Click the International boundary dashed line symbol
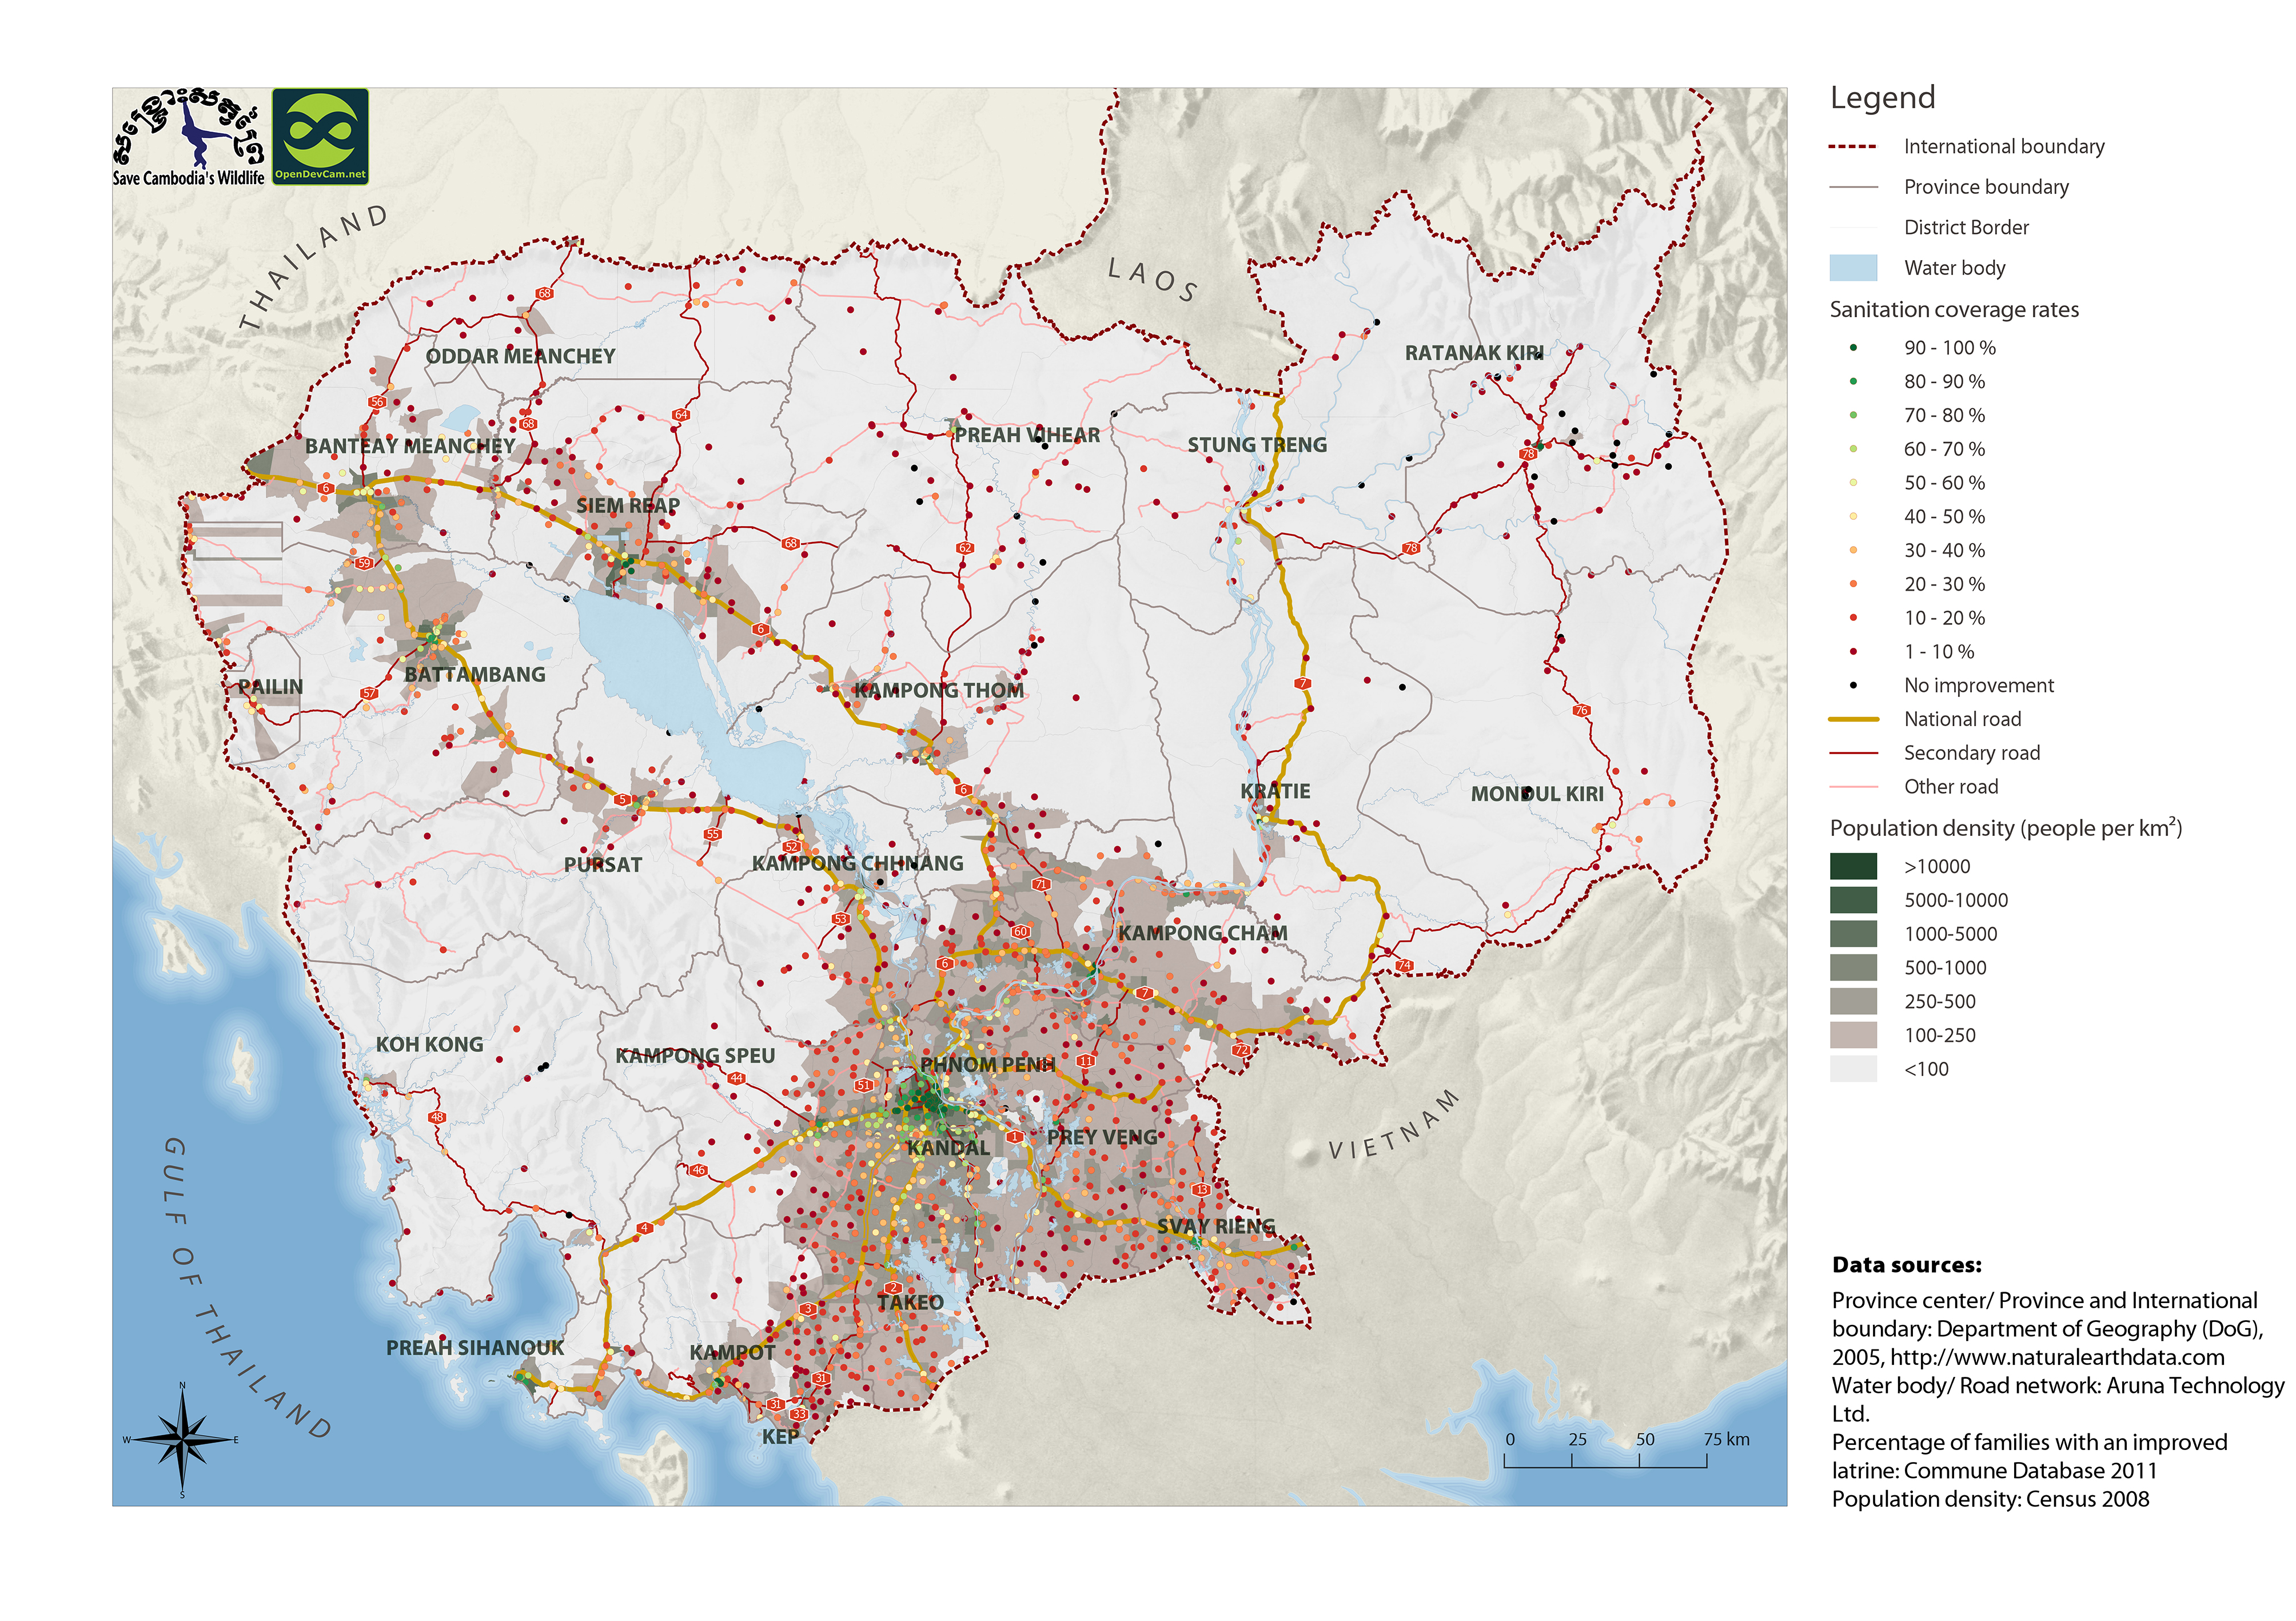 pos(1852,147)
